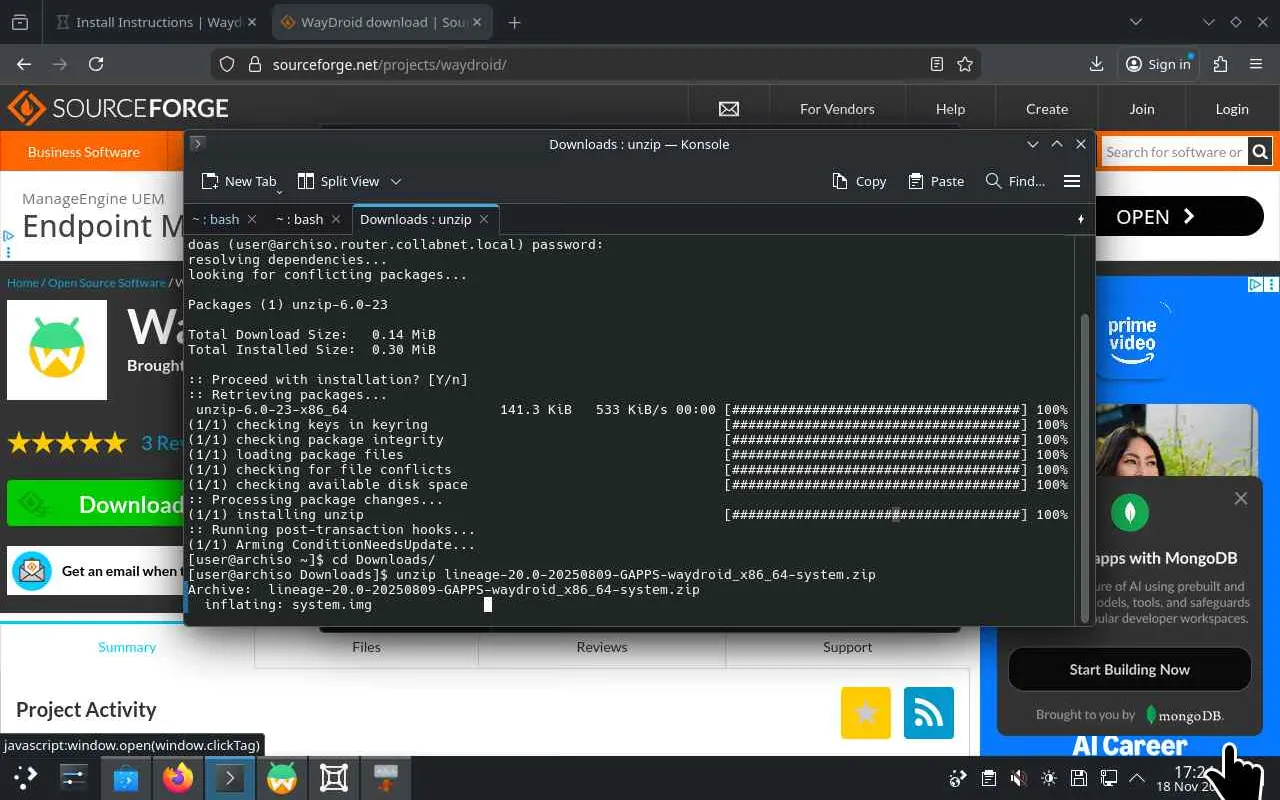Open Waydroid app from the taskbar

(x=282, y=777)
